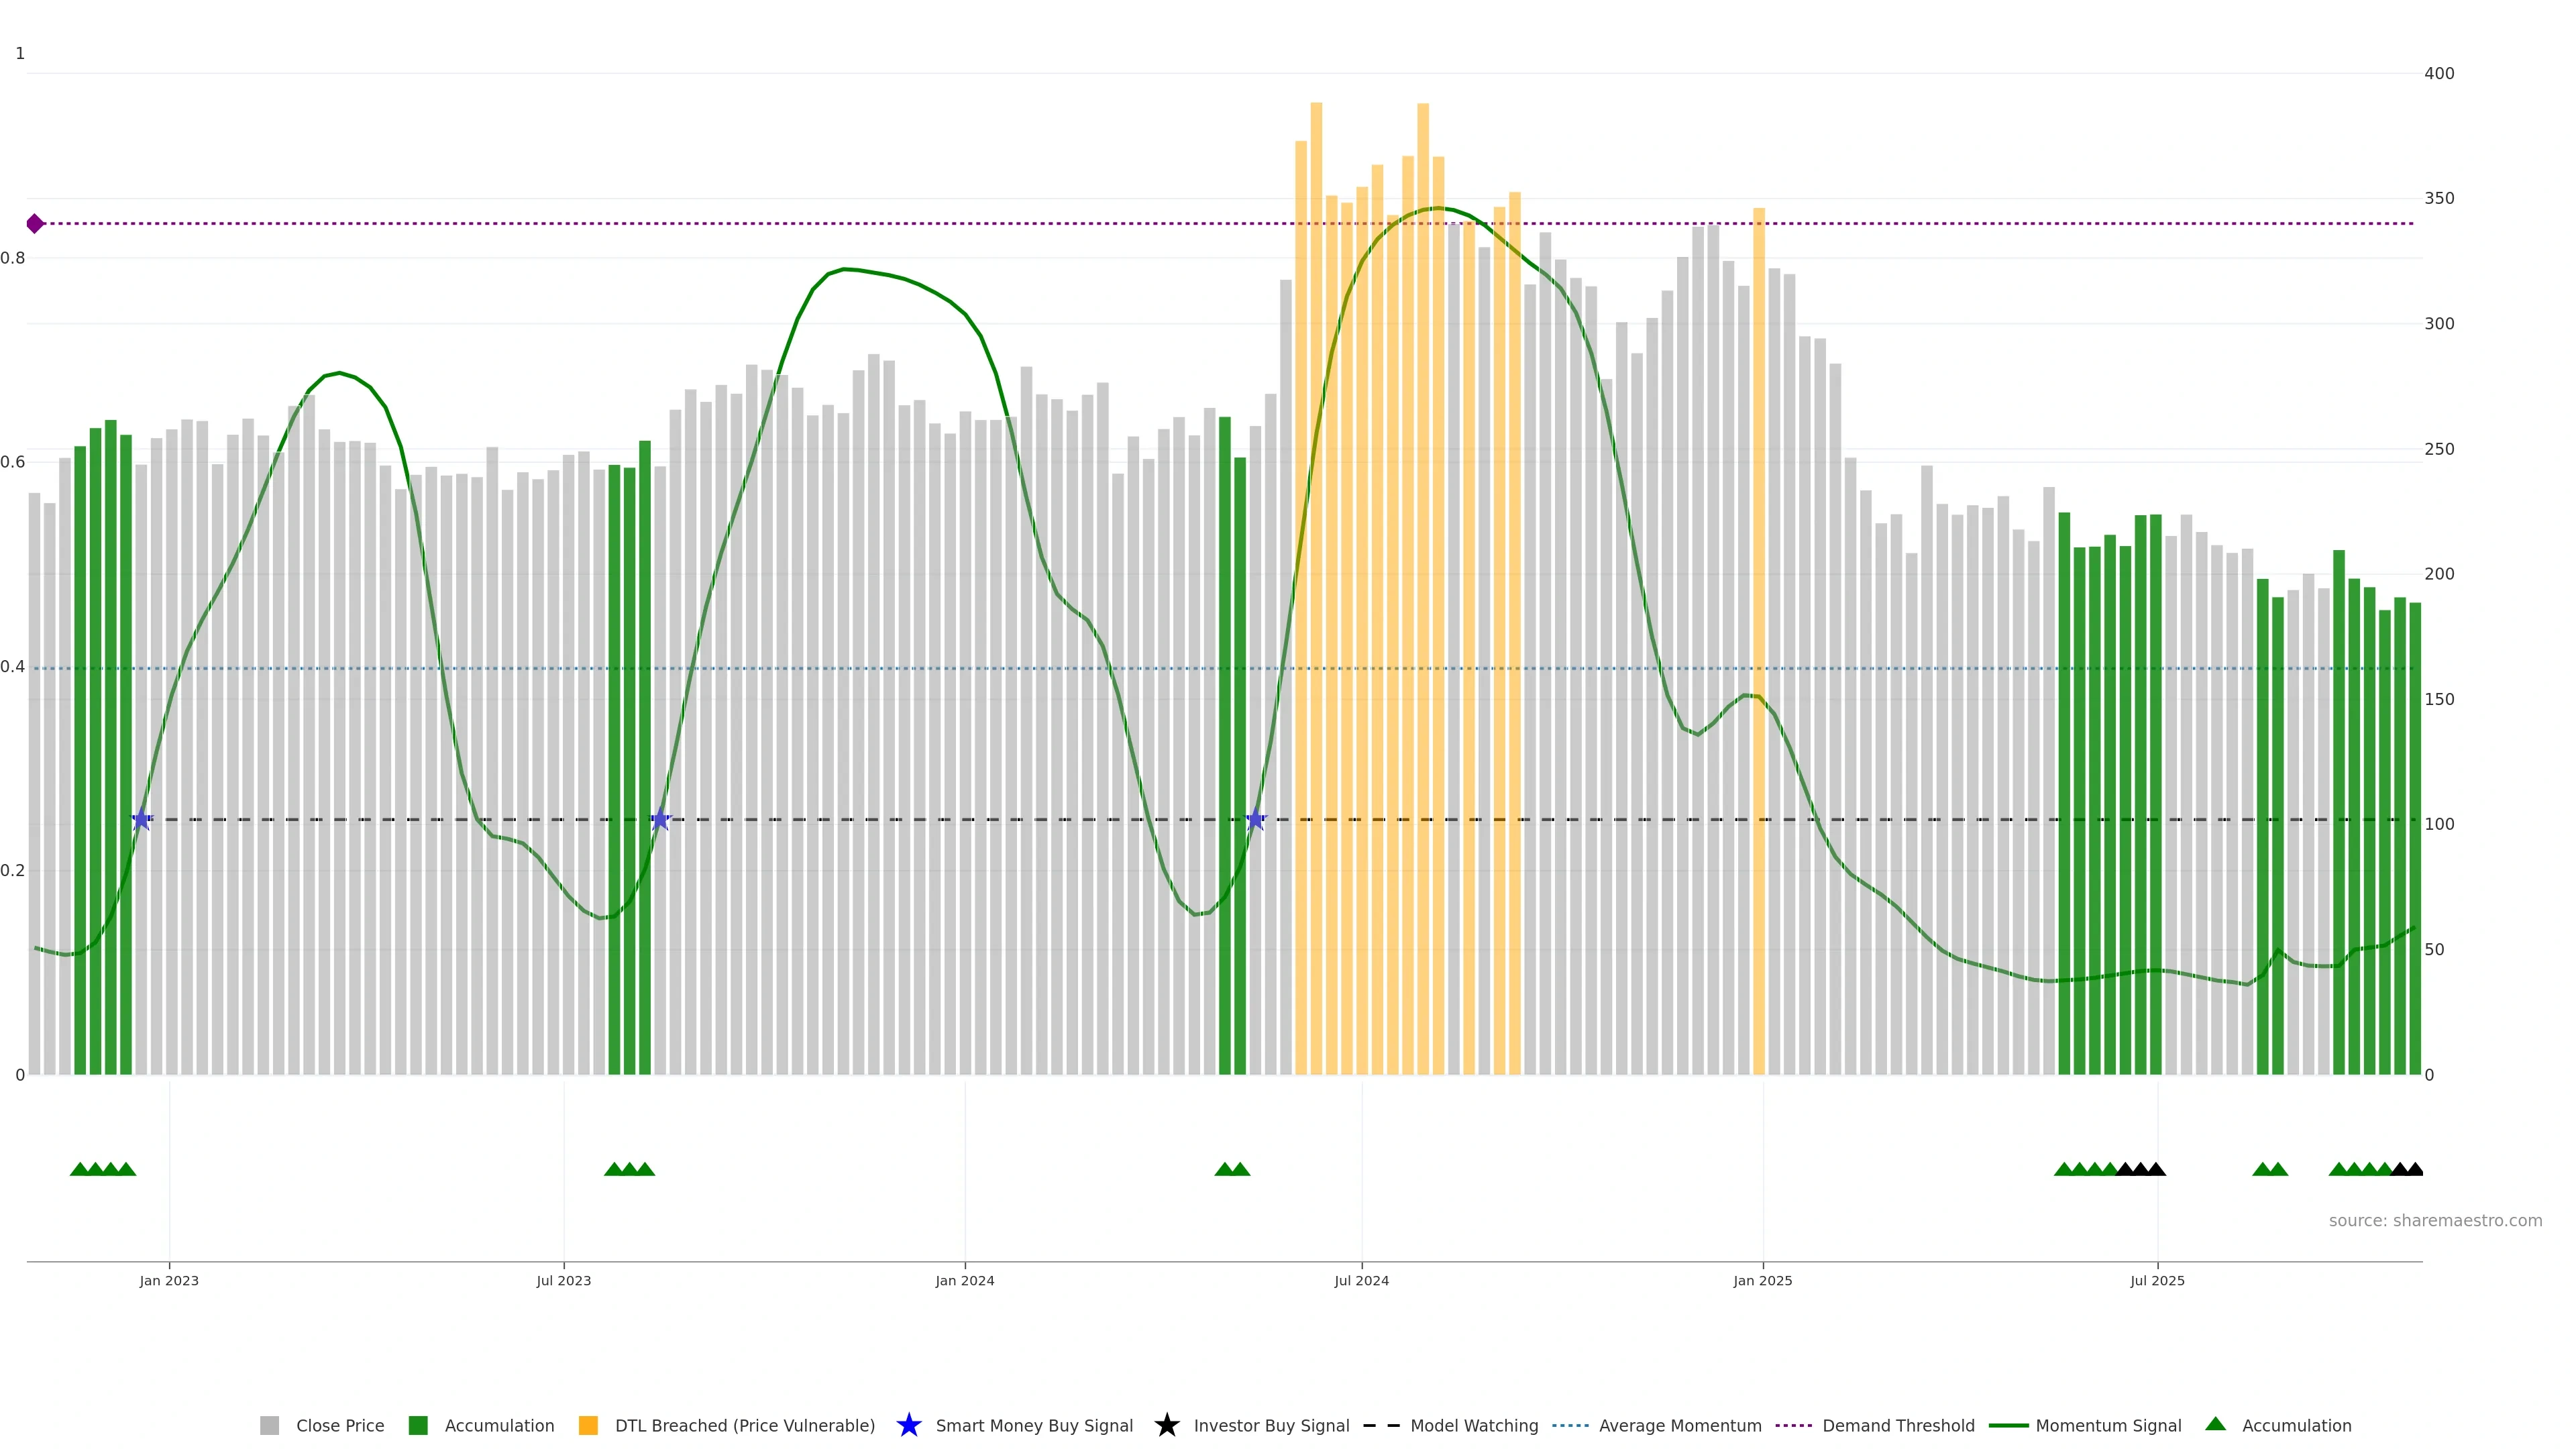Click the purple diamond marker on the Demand Threshold line
The image size is (2576, 1449).
tap(35, 224)
